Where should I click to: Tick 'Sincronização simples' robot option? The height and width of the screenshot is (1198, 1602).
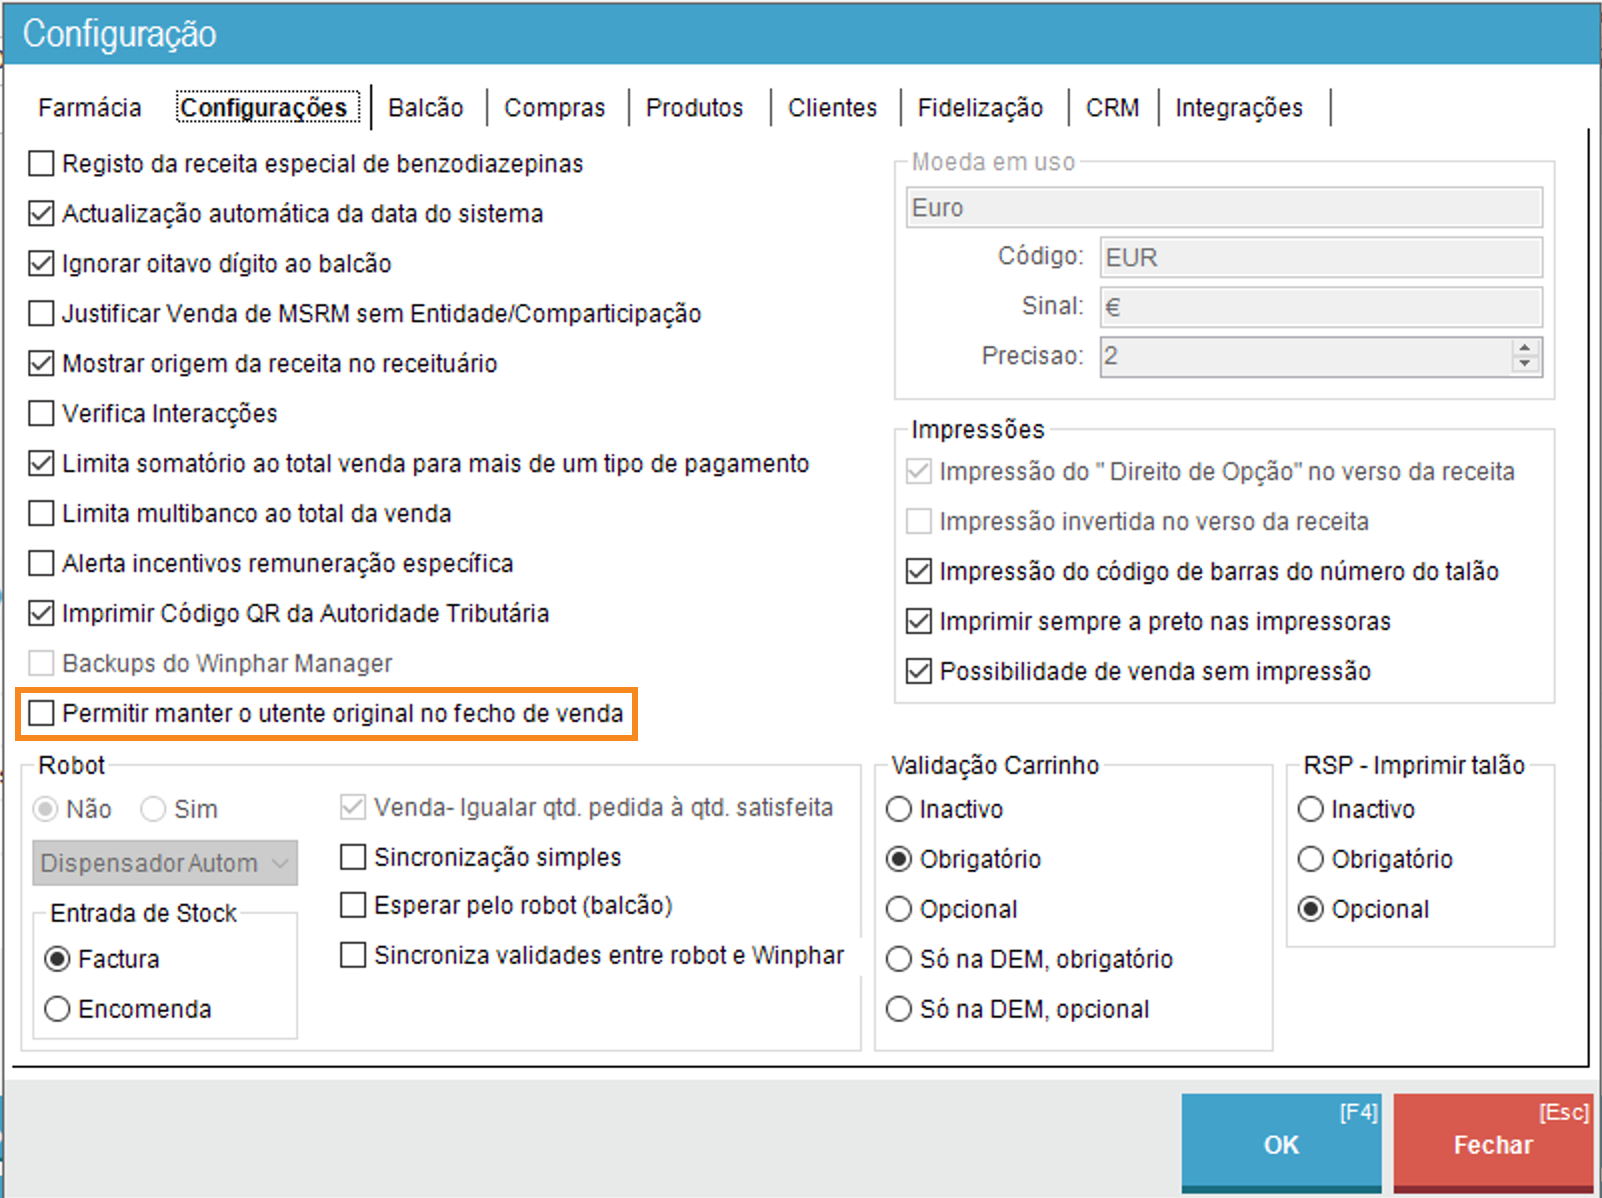pos(353,857)
